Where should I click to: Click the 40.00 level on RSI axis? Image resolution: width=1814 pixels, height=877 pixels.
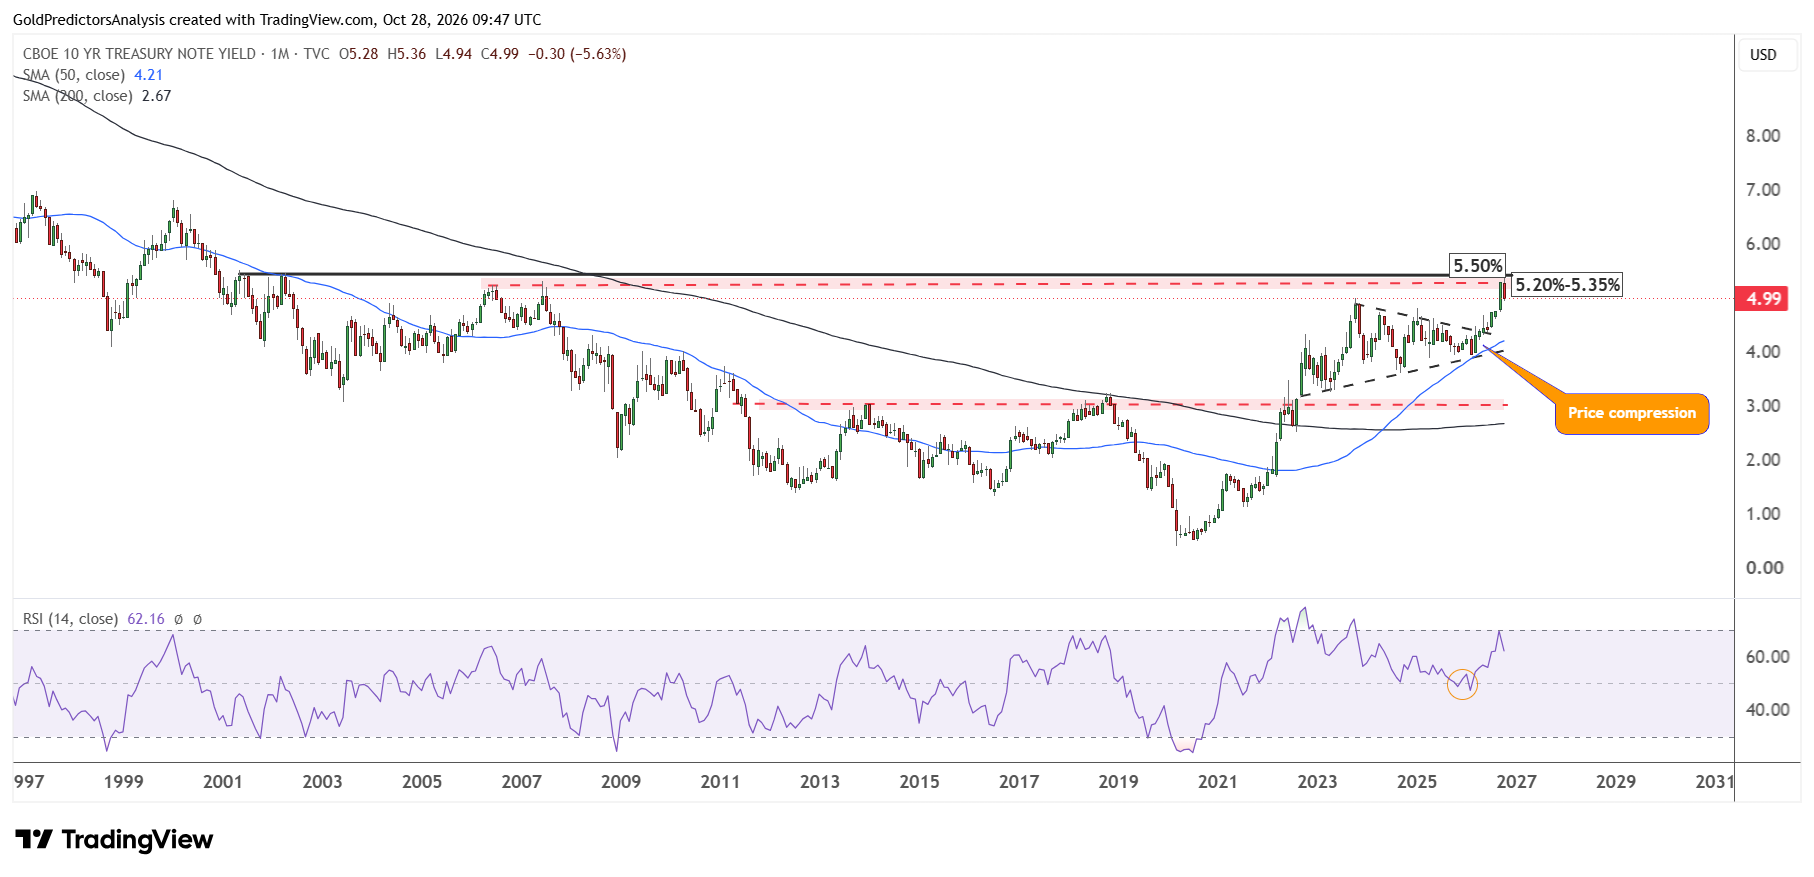1767,710
